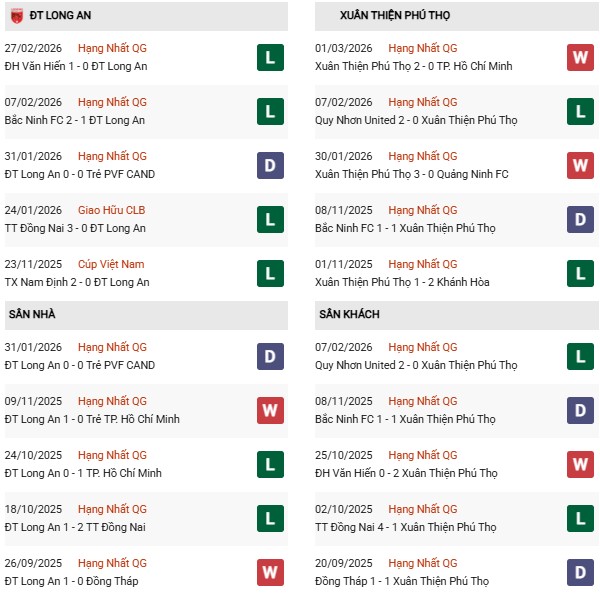Click the L badge for TT Đồng Nai 4-1 match
The image size is (600, 593).
coord(580,518)
